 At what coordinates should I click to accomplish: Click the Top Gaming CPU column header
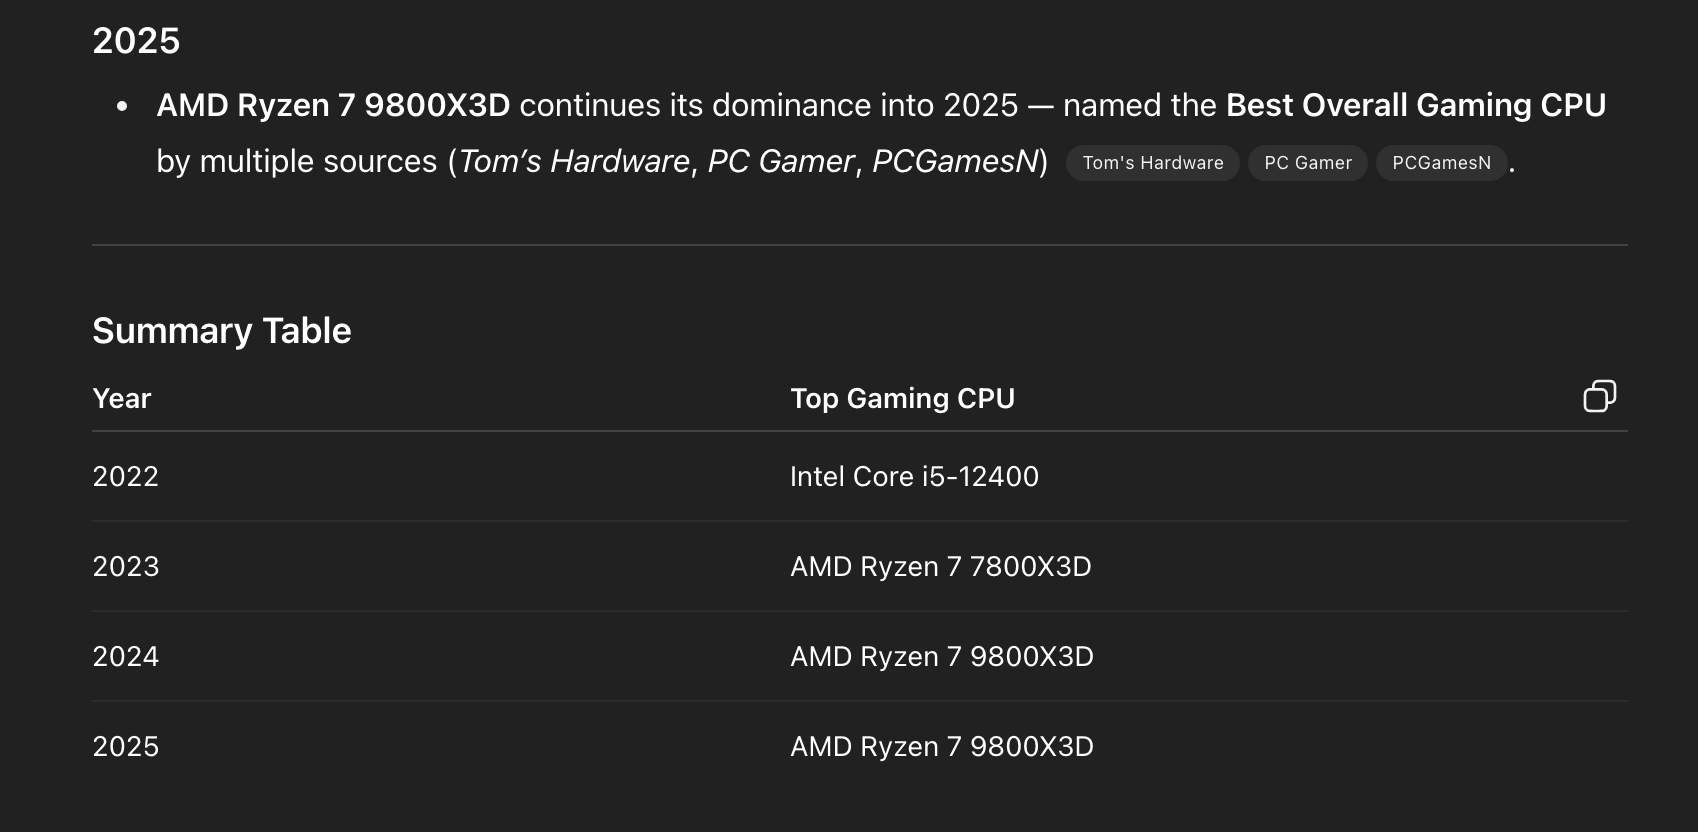click(902, 398)
